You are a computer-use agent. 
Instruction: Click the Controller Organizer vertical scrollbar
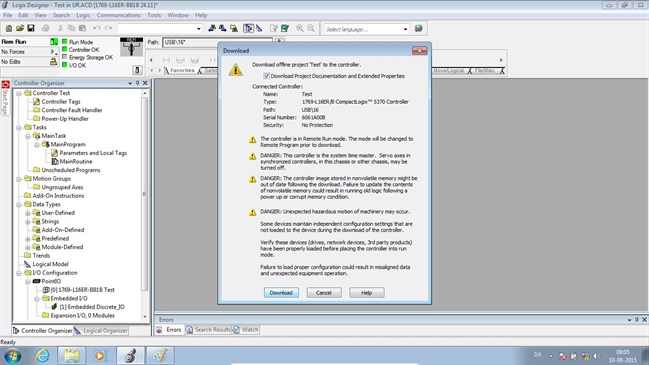pos(144,205)
